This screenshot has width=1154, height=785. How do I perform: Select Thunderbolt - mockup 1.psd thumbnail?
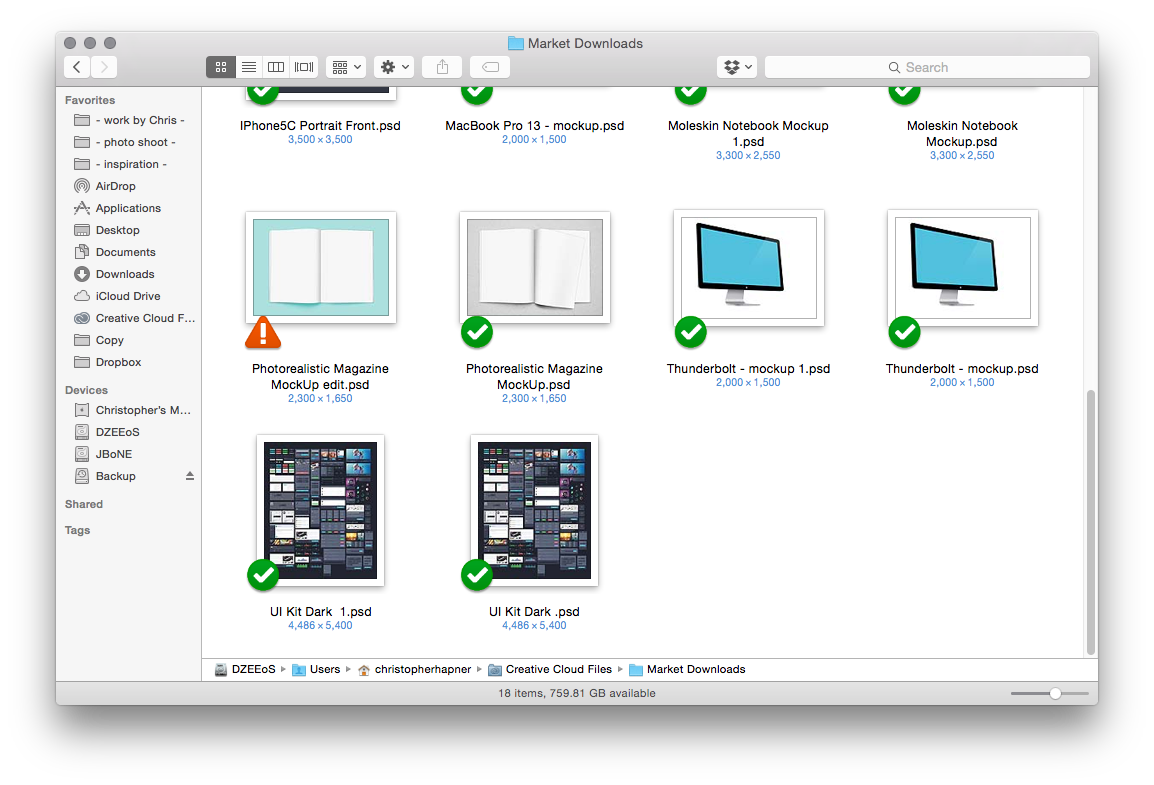748,268
